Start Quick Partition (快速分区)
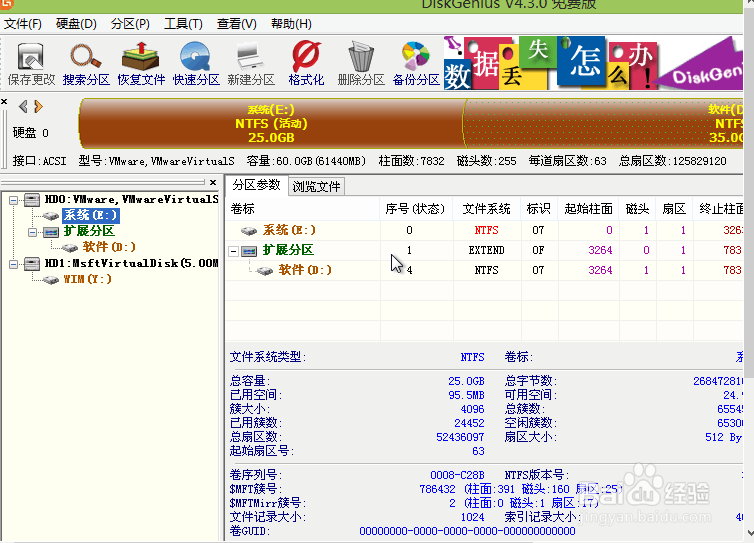Viewport: 754px width, 543px height. [x=196, y=64]
